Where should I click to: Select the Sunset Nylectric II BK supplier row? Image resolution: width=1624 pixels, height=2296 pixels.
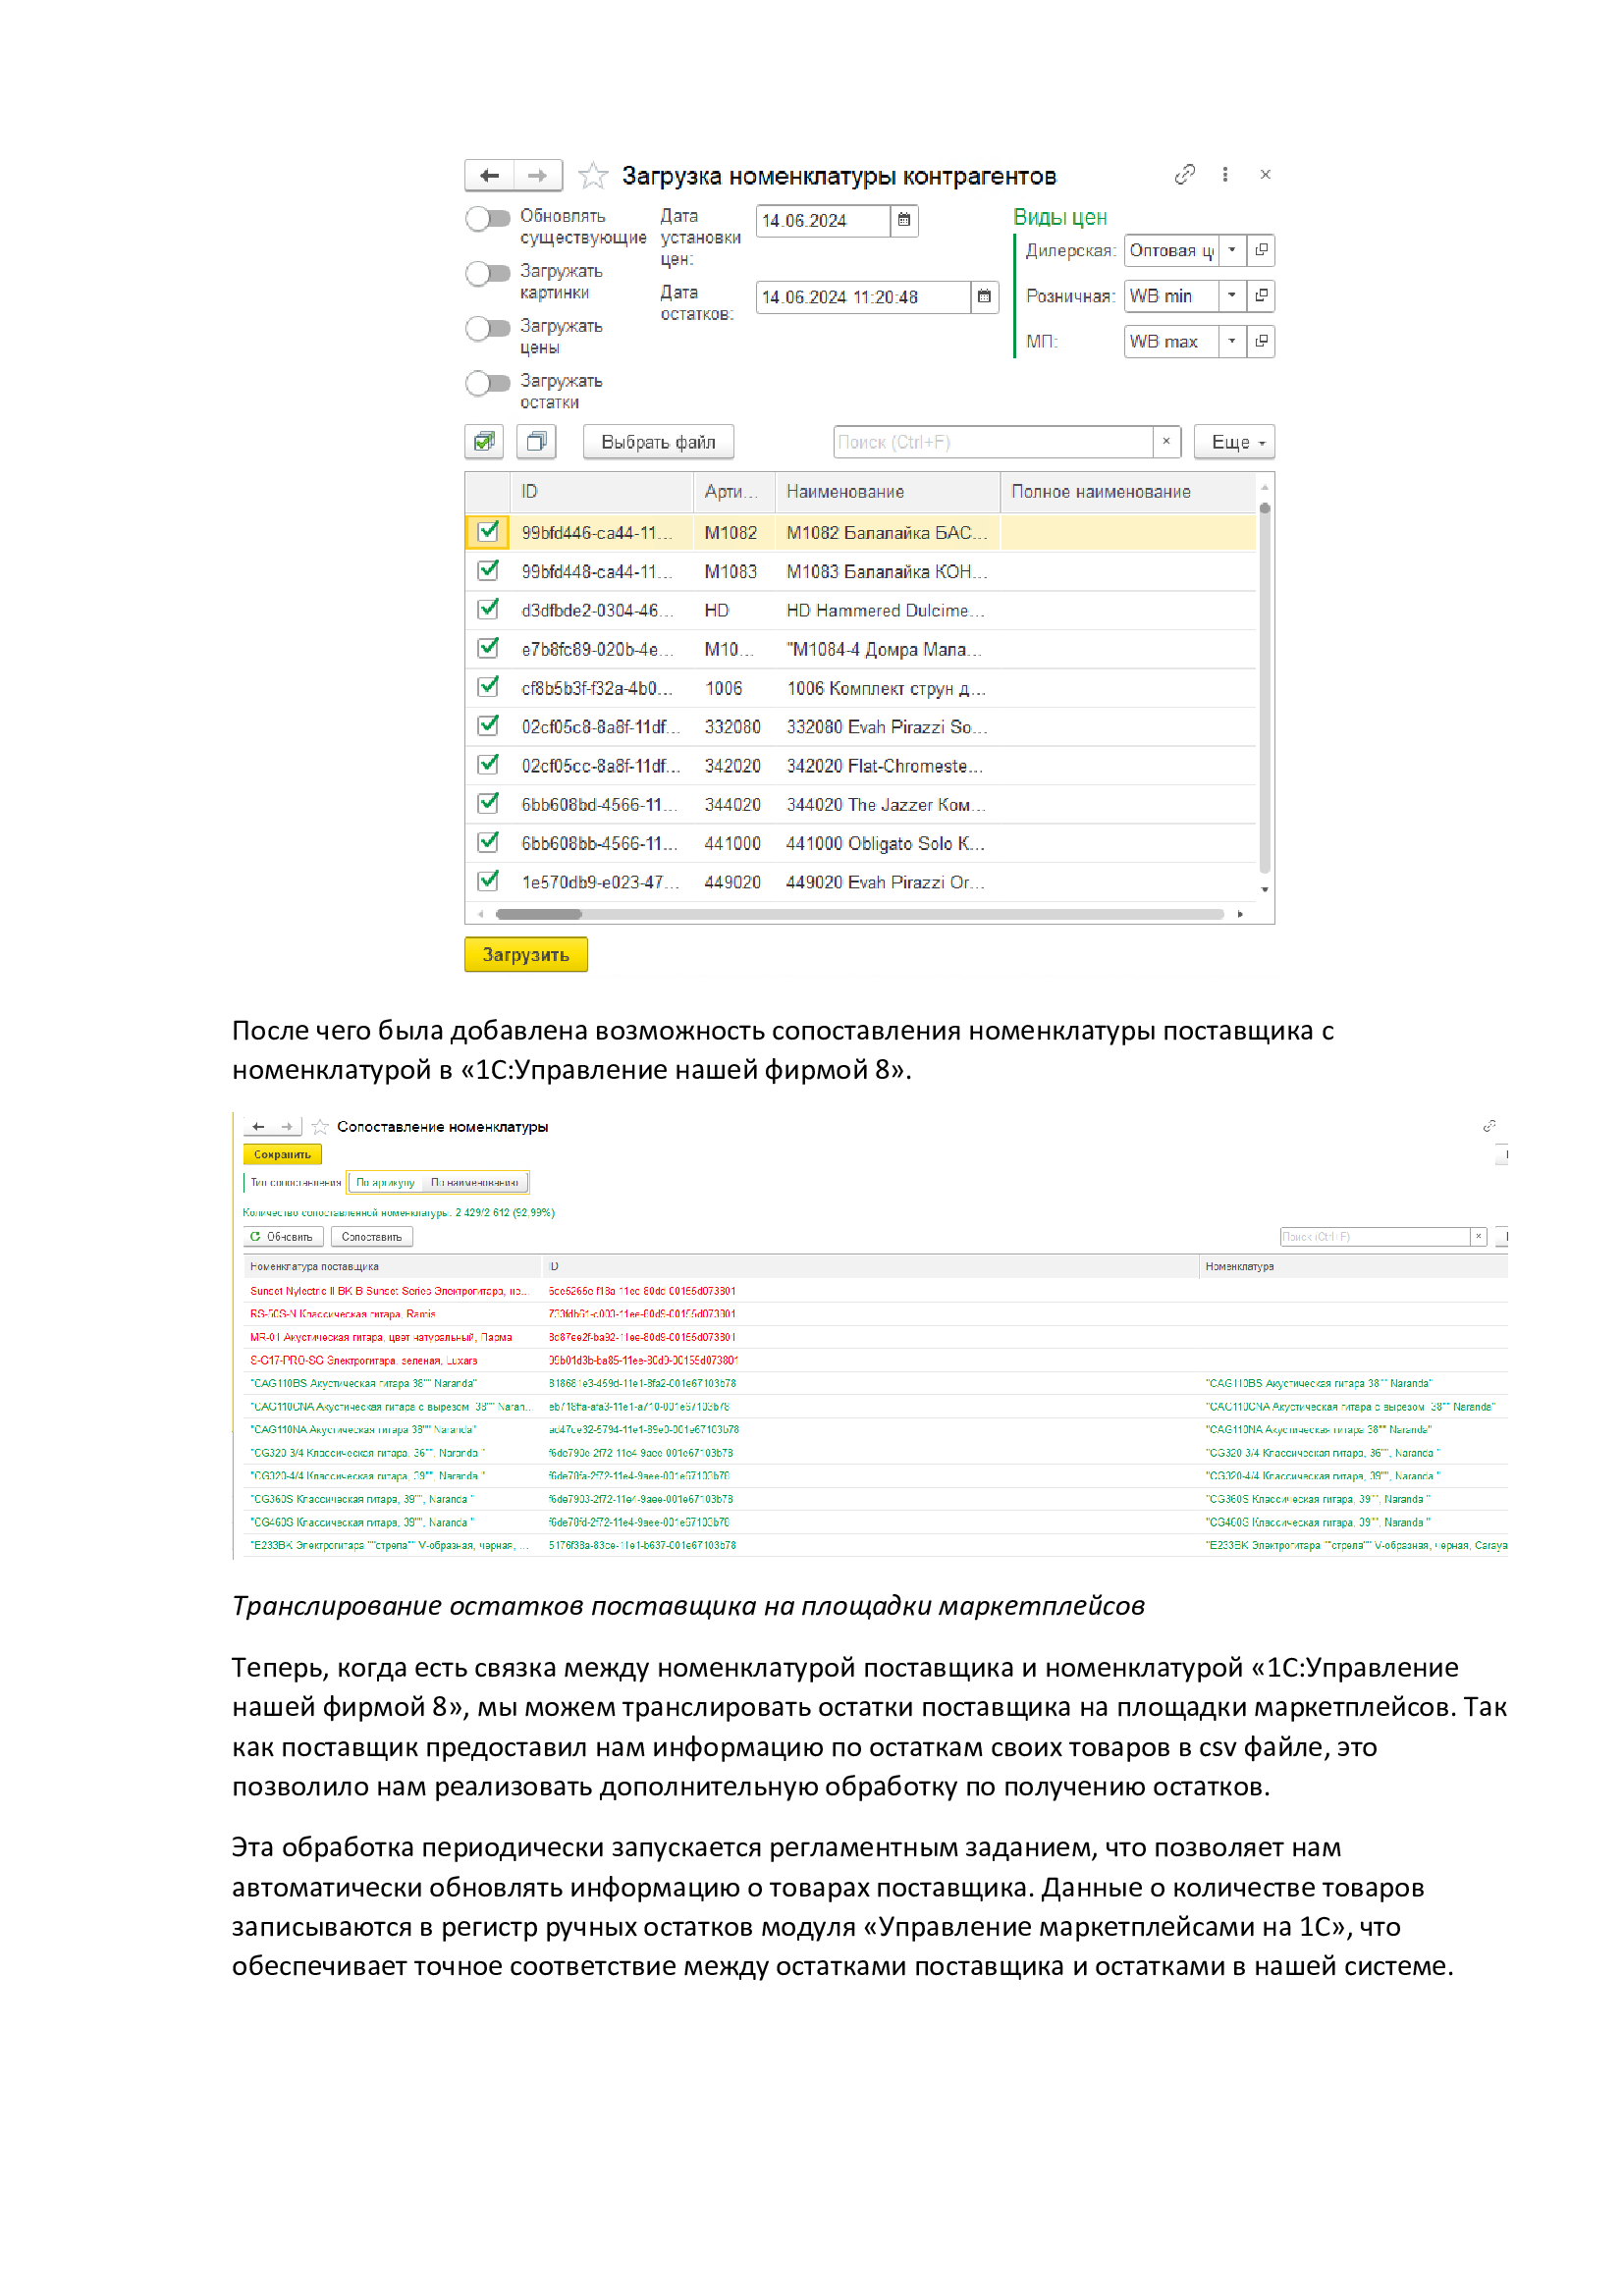[x=875, y=1291]
